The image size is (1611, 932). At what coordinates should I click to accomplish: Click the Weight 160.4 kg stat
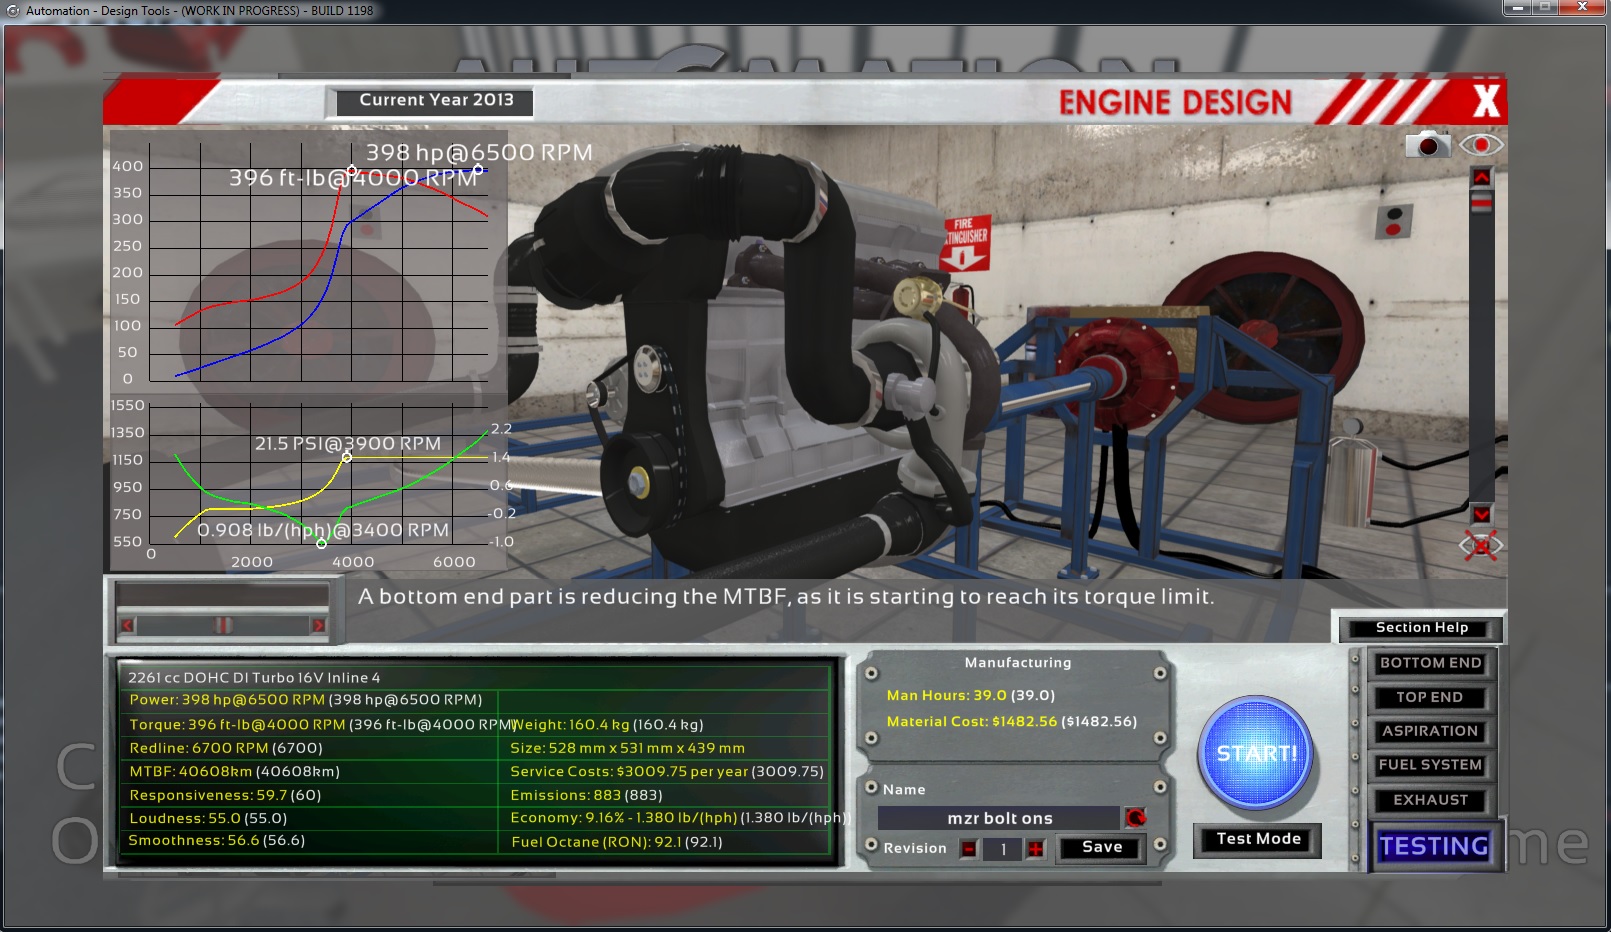point(607,724)
